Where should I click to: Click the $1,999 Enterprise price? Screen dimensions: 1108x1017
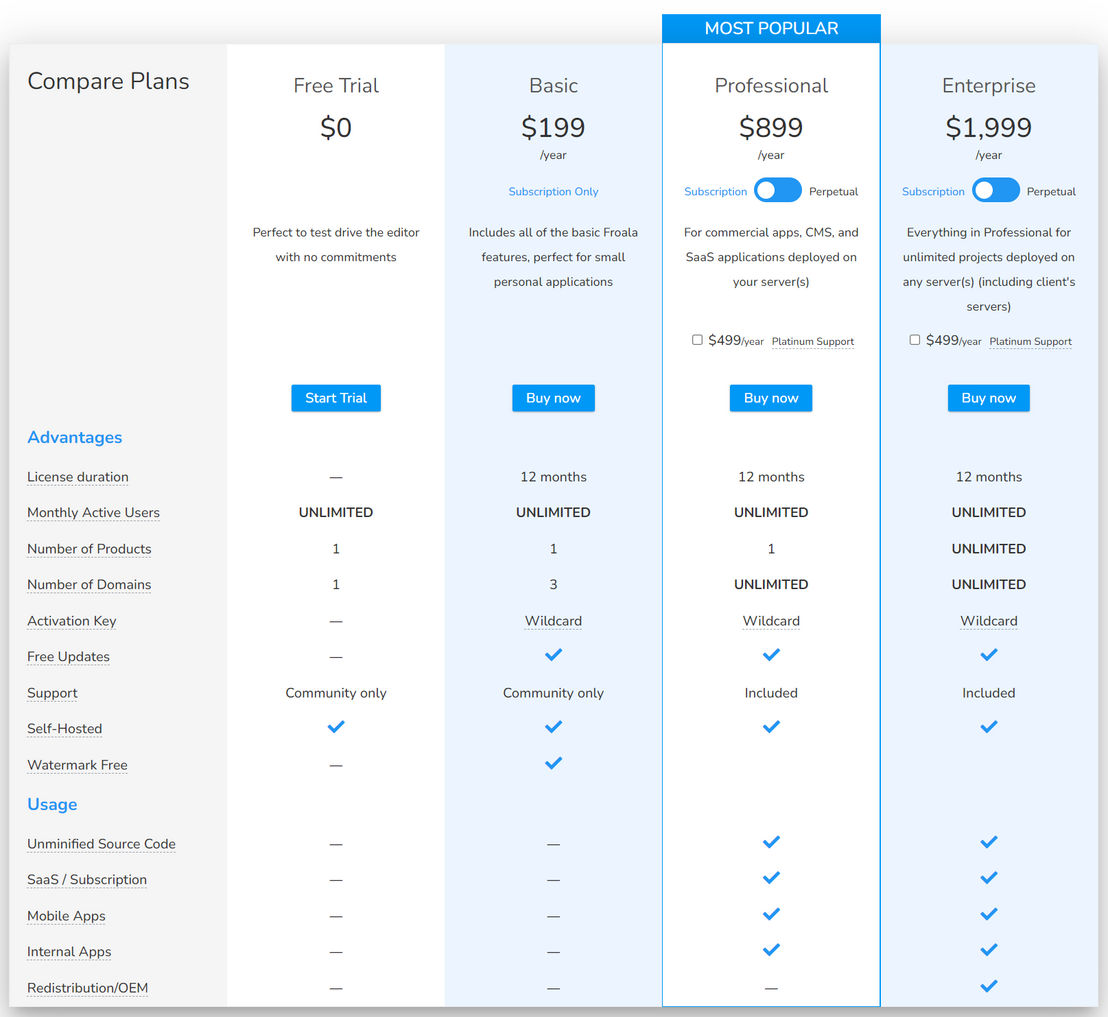click(989, 128)
